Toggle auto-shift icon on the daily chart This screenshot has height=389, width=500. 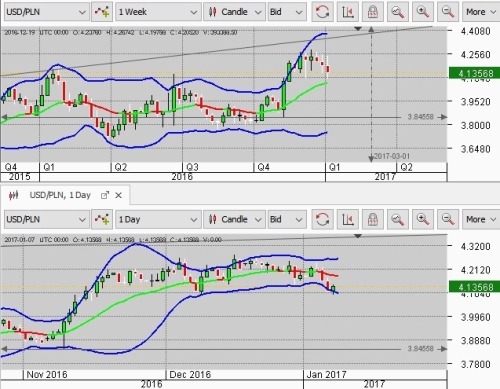pyautogui.click(x=347, y=219)
